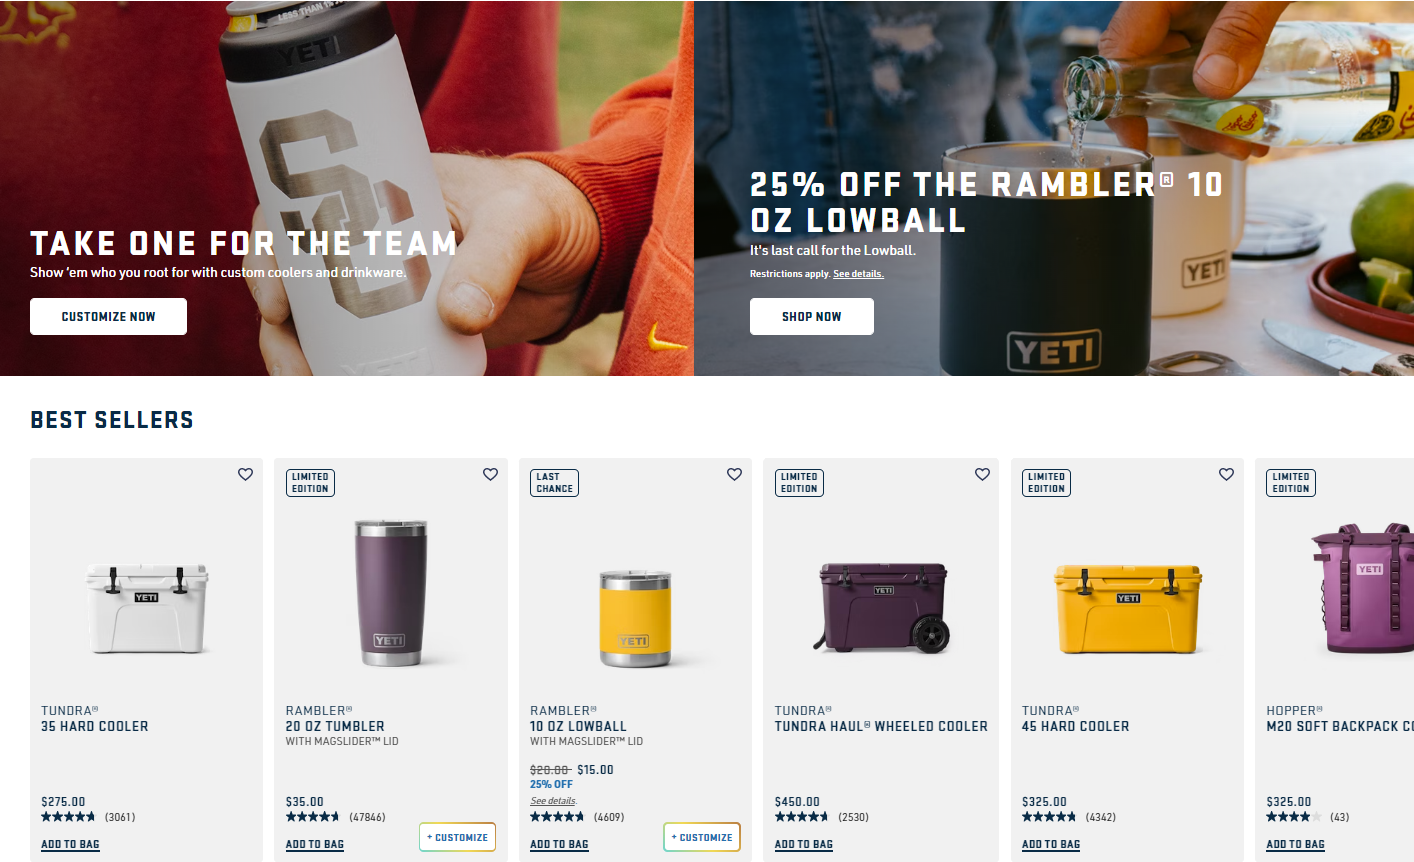Open the white Tundra 35 cooler image

(x=147, y=608)
